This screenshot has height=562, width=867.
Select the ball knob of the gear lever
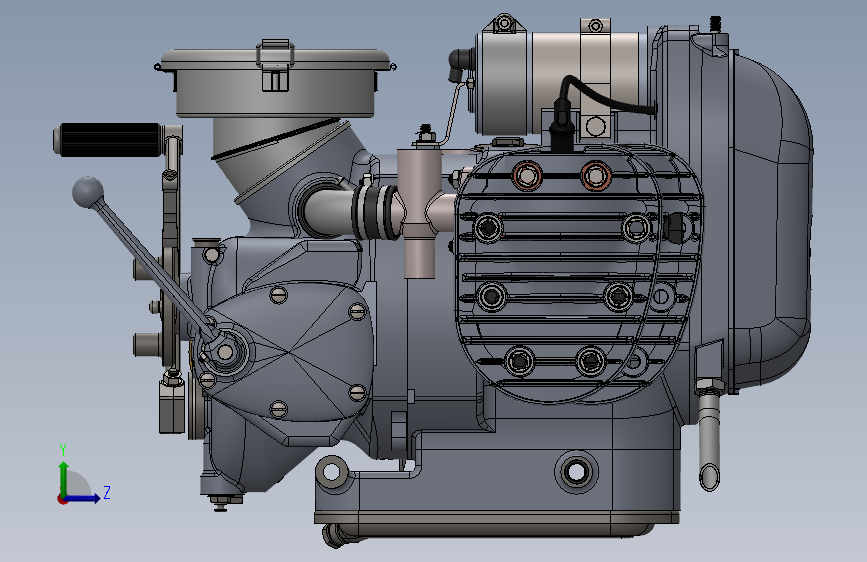[x=88, y=192]
